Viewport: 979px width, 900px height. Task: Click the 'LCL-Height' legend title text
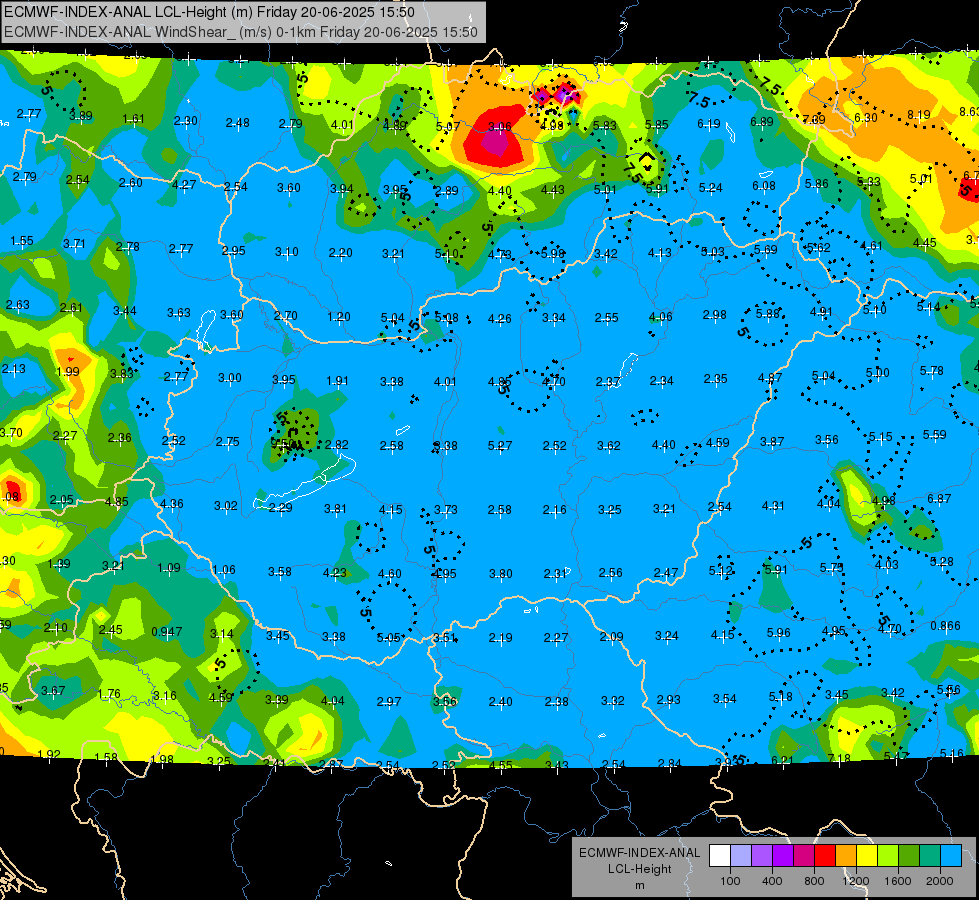coord(639,869)
